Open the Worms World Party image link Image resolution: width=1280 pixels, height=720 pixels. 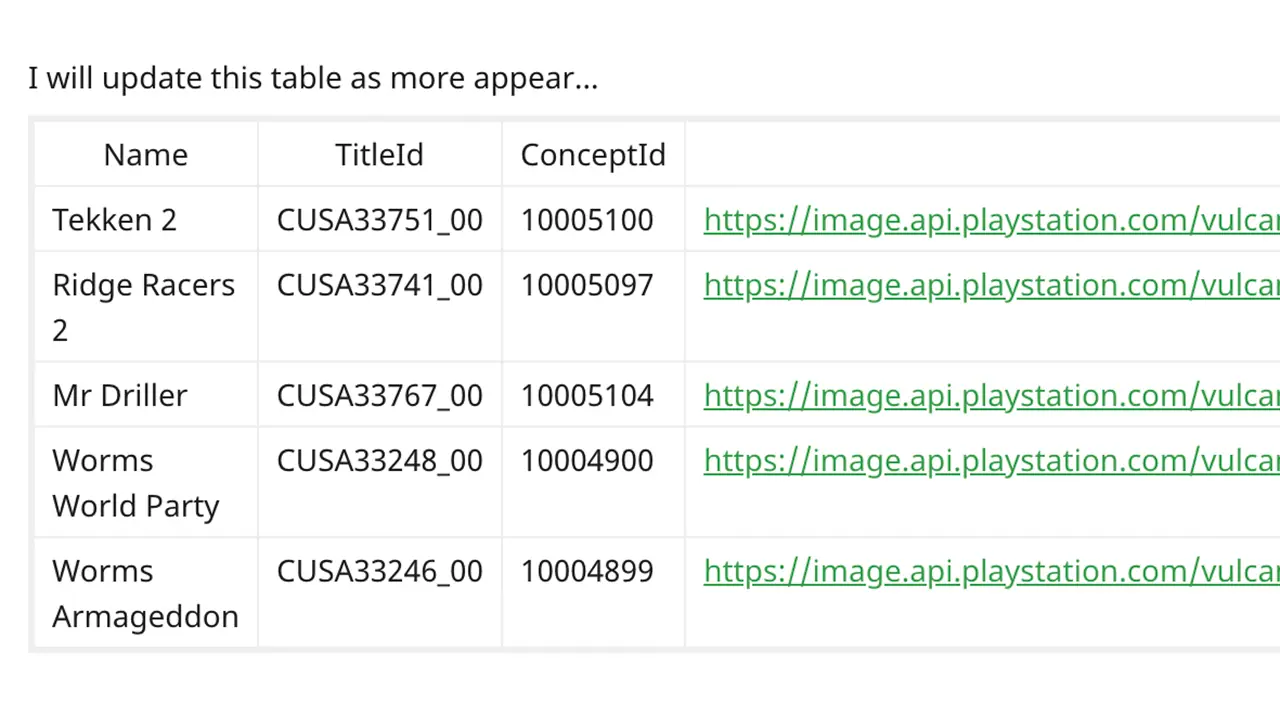coord(990,460)
